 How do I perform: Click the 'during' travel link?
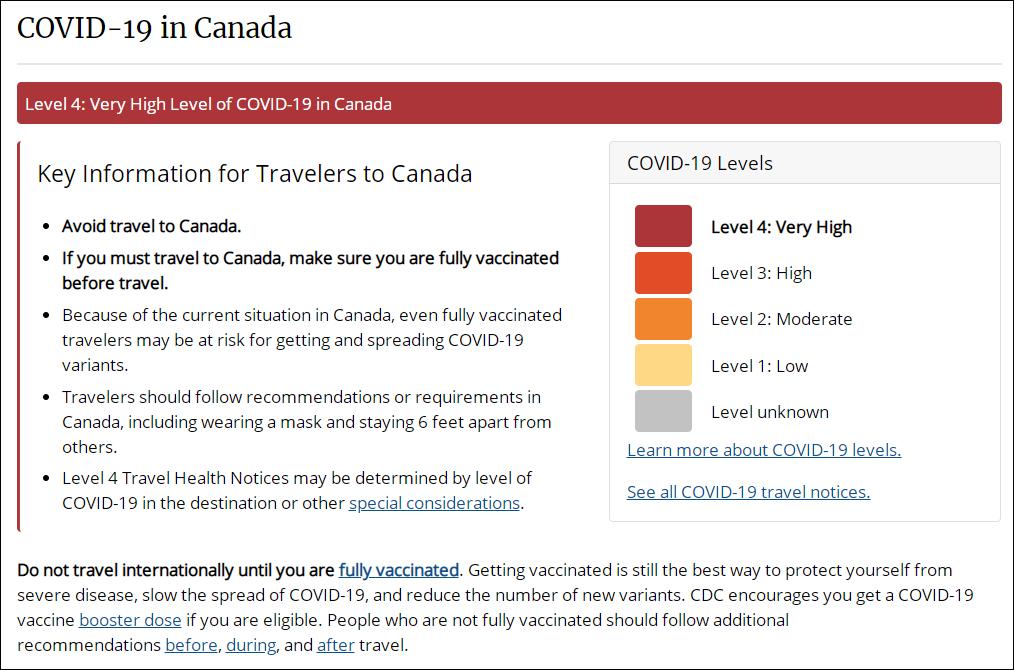pyautogui.click(x=251, y=645)
